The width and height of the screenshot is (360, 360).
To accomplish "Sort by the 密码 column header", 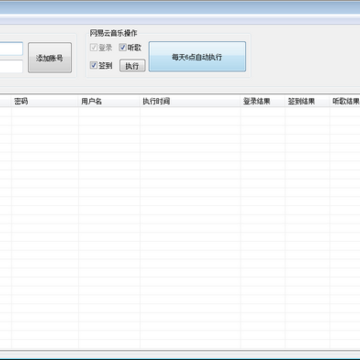I will point(45,101).
